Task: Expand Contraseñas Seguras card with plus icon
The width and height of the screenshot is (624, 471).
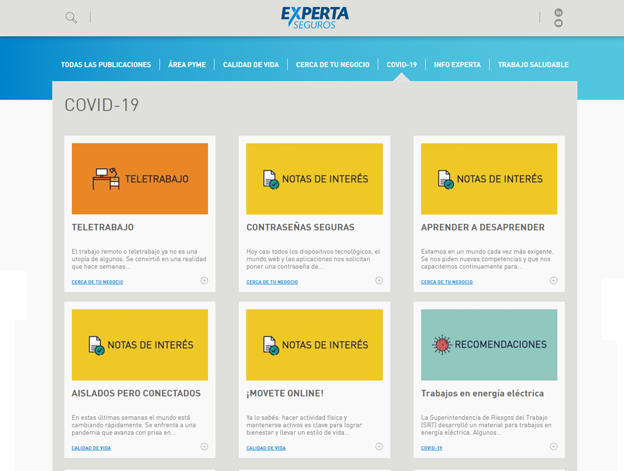Action: [x=379, y=280]
